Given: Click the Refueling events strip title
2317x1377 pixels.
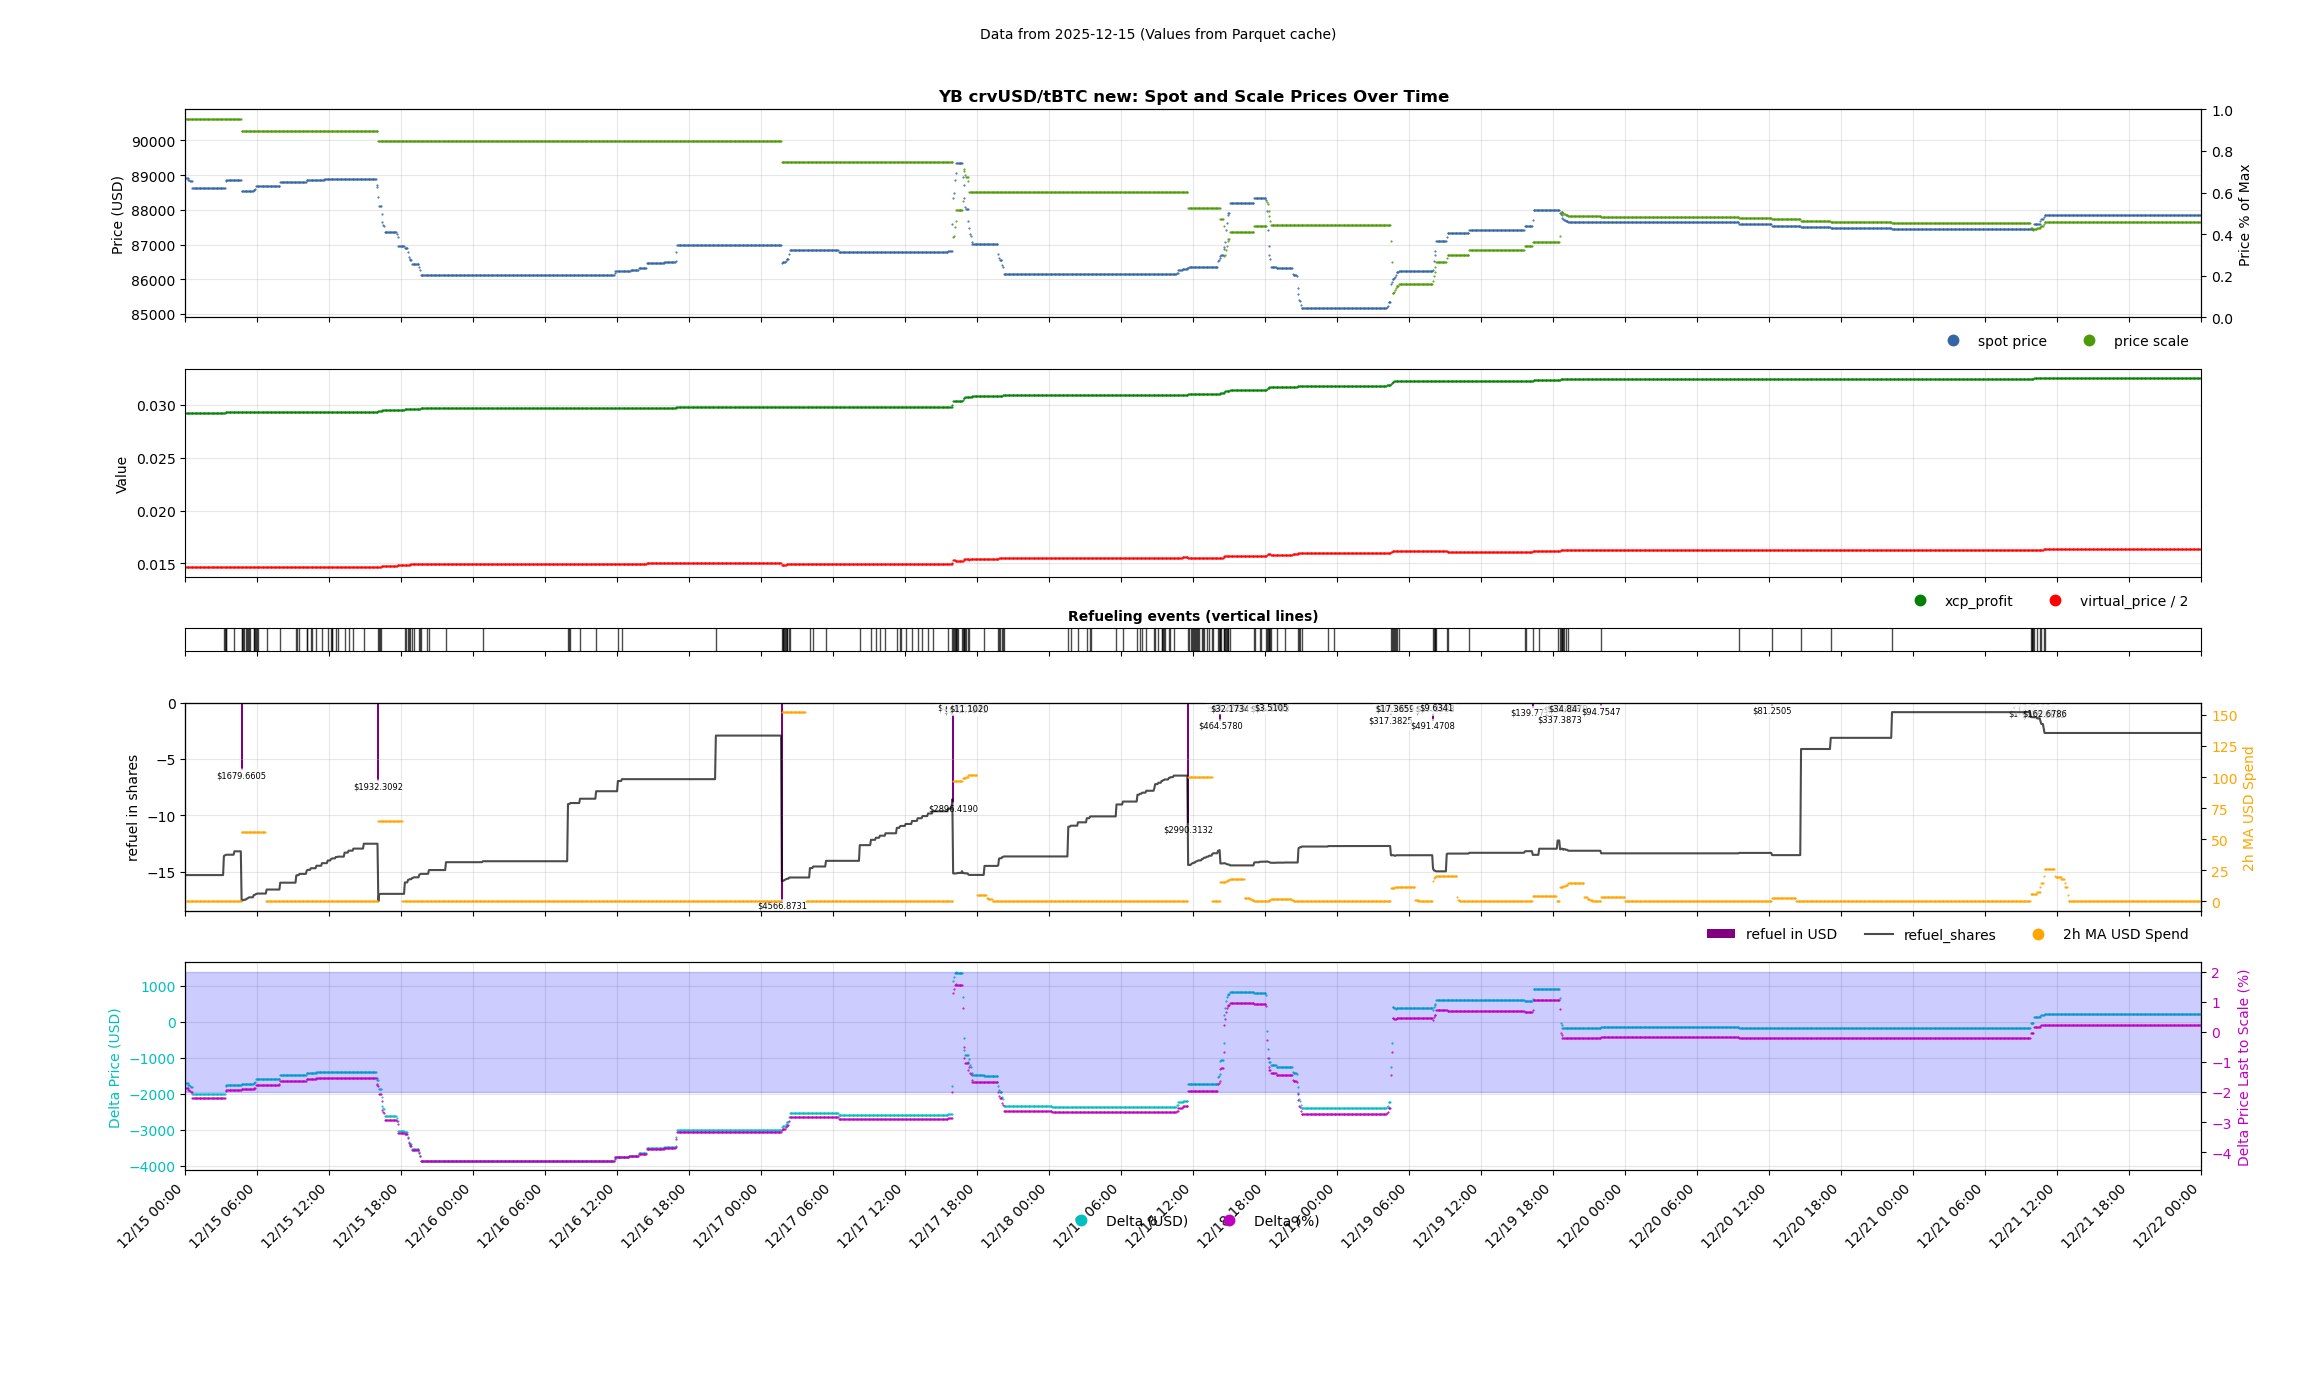Looking at the screenshot, I should [1192, 616].
